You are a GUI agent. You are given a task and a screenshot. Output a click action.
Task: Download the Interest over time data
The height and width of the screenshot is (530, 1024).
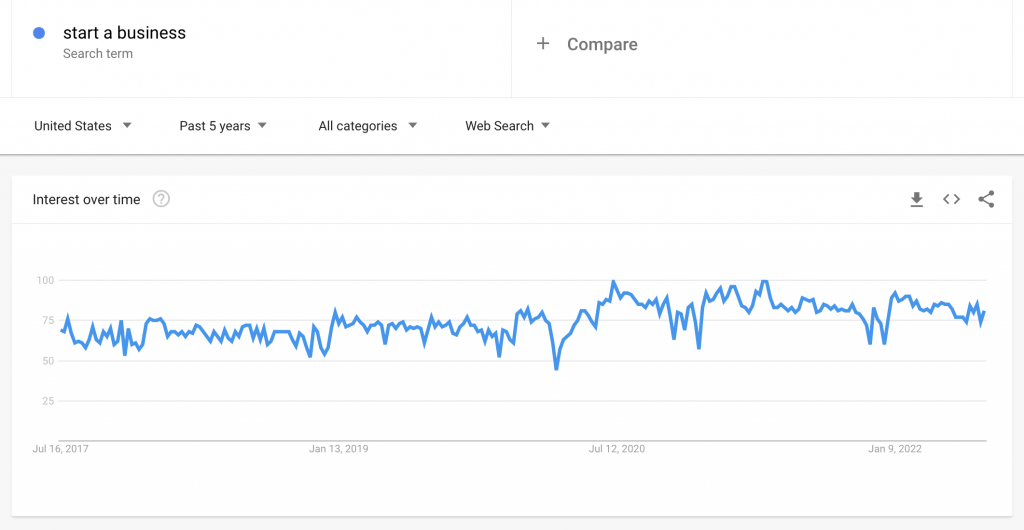click(917, 200)
